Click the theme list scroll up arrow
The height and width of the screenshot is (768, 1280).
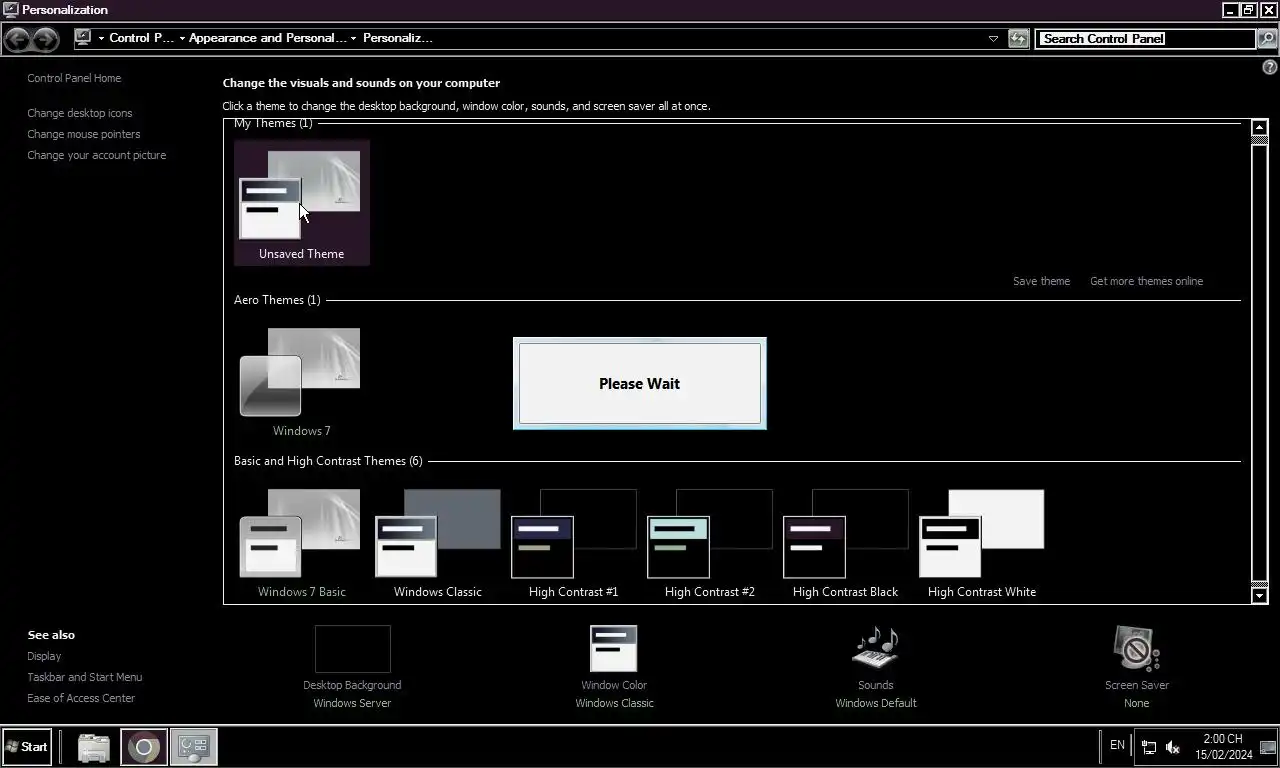[x=1260, y=127]
